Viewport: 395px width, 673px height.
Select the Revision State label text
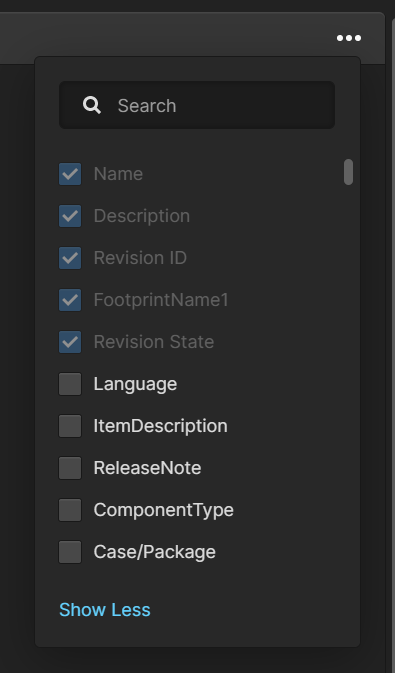coord(154,342)
